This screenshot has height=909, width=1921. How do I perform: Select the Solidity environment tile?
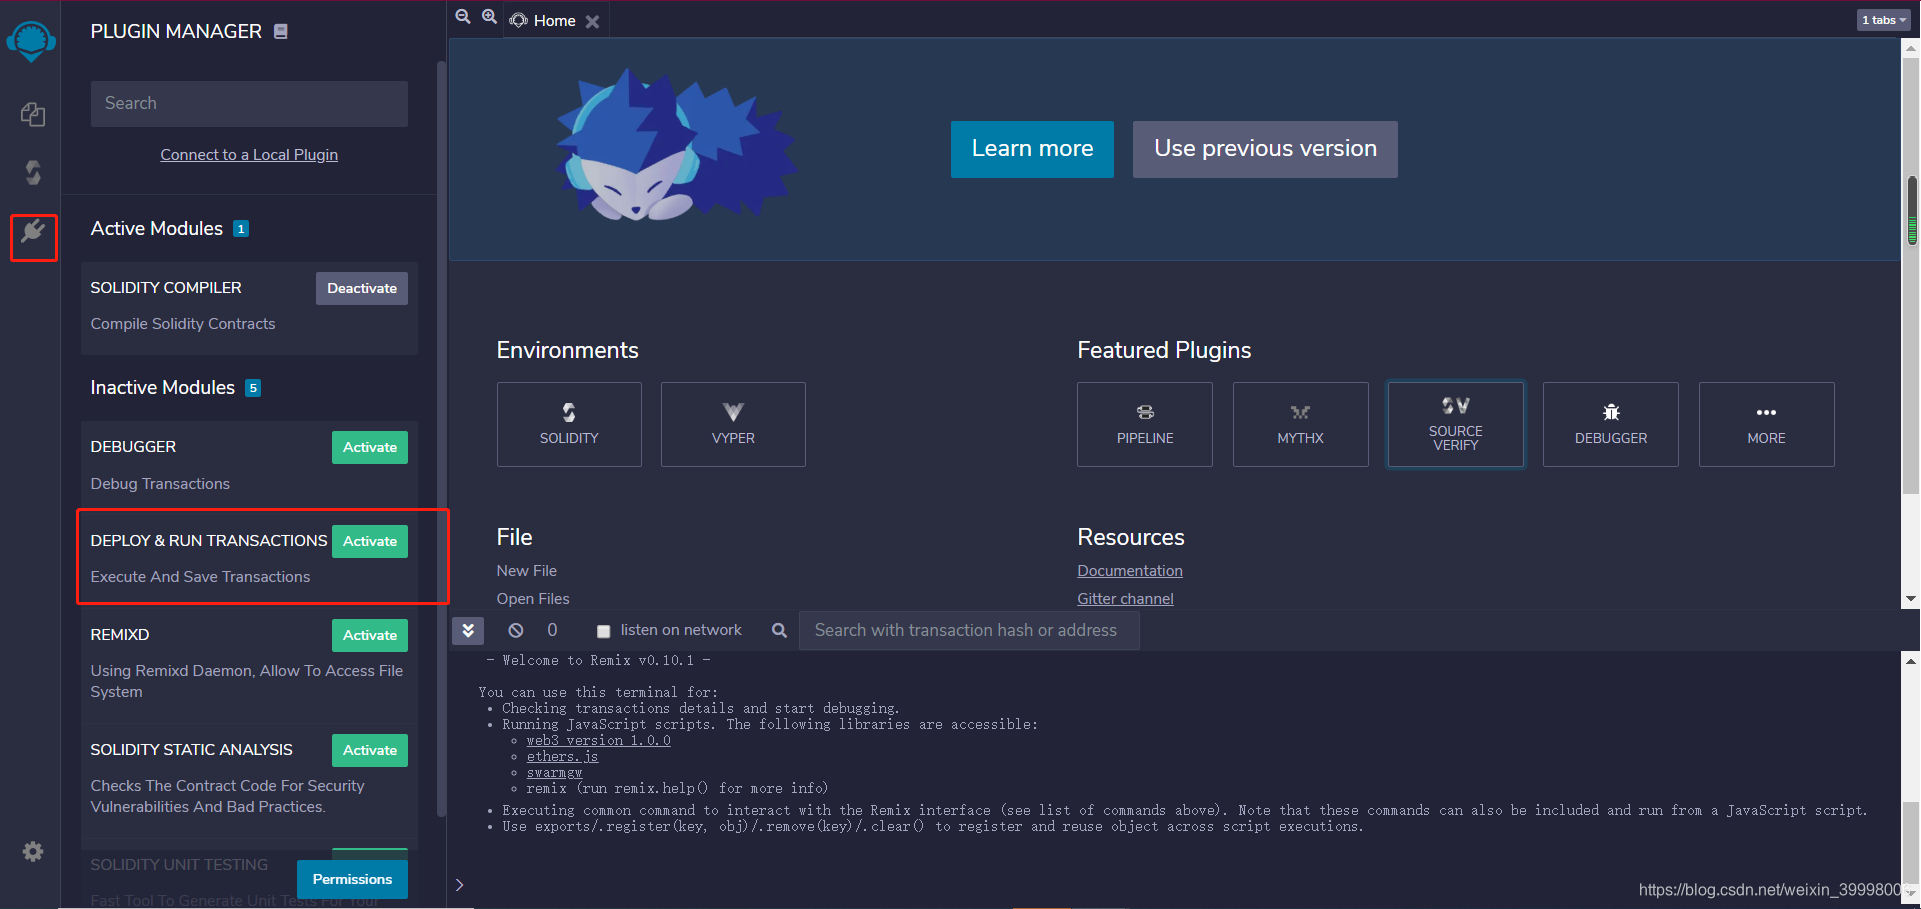pyautogui.click(x=569, y=424)
